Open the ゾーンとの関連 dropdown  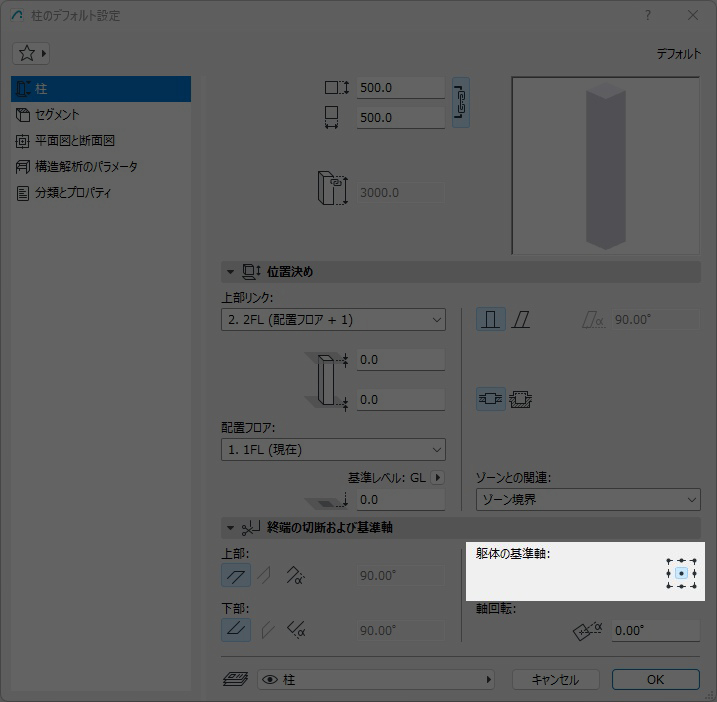588,499
